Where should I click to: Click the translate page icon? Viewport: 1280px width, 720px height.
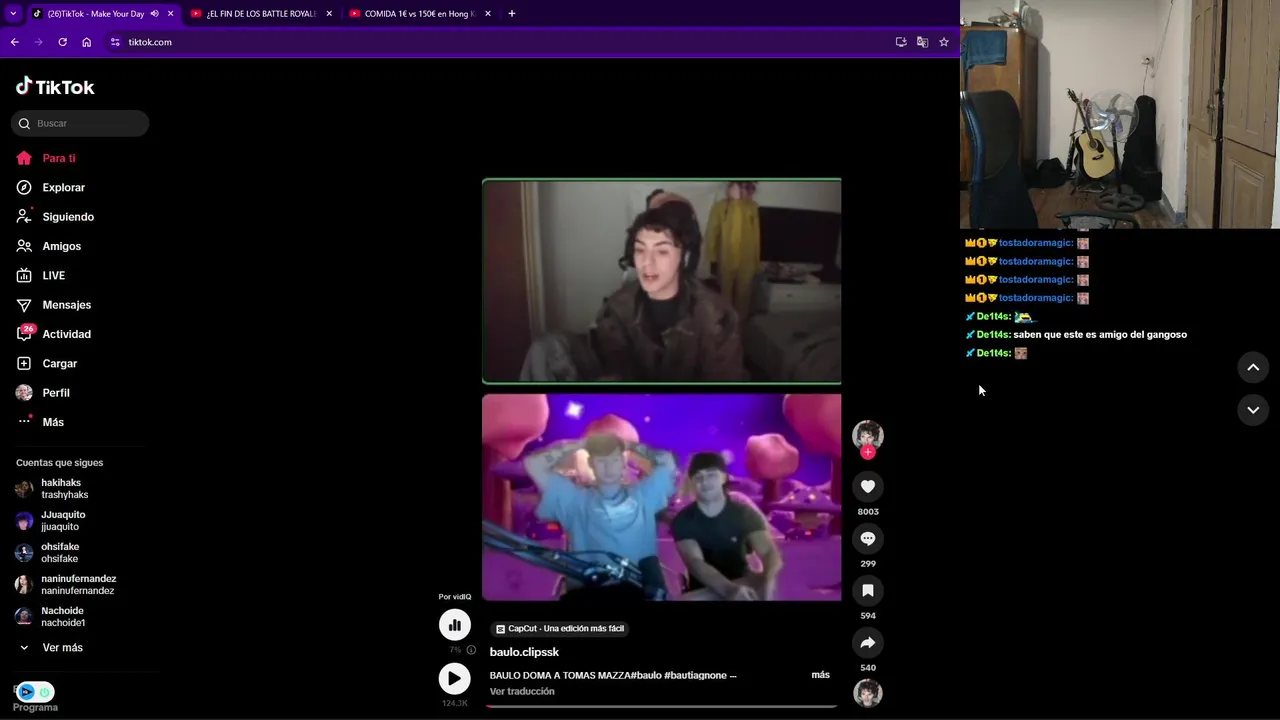[922, 42]
